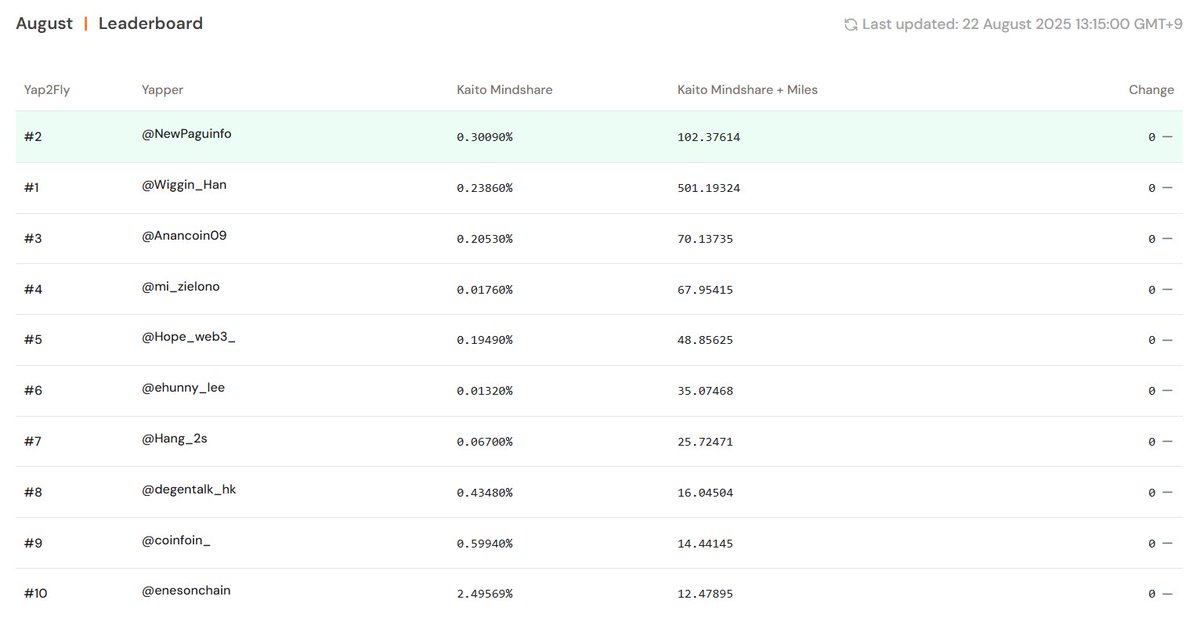This screenshot has width=1200, height=618.
Task: Click the Kaito Mindshare column header
Action: point(505,90)
